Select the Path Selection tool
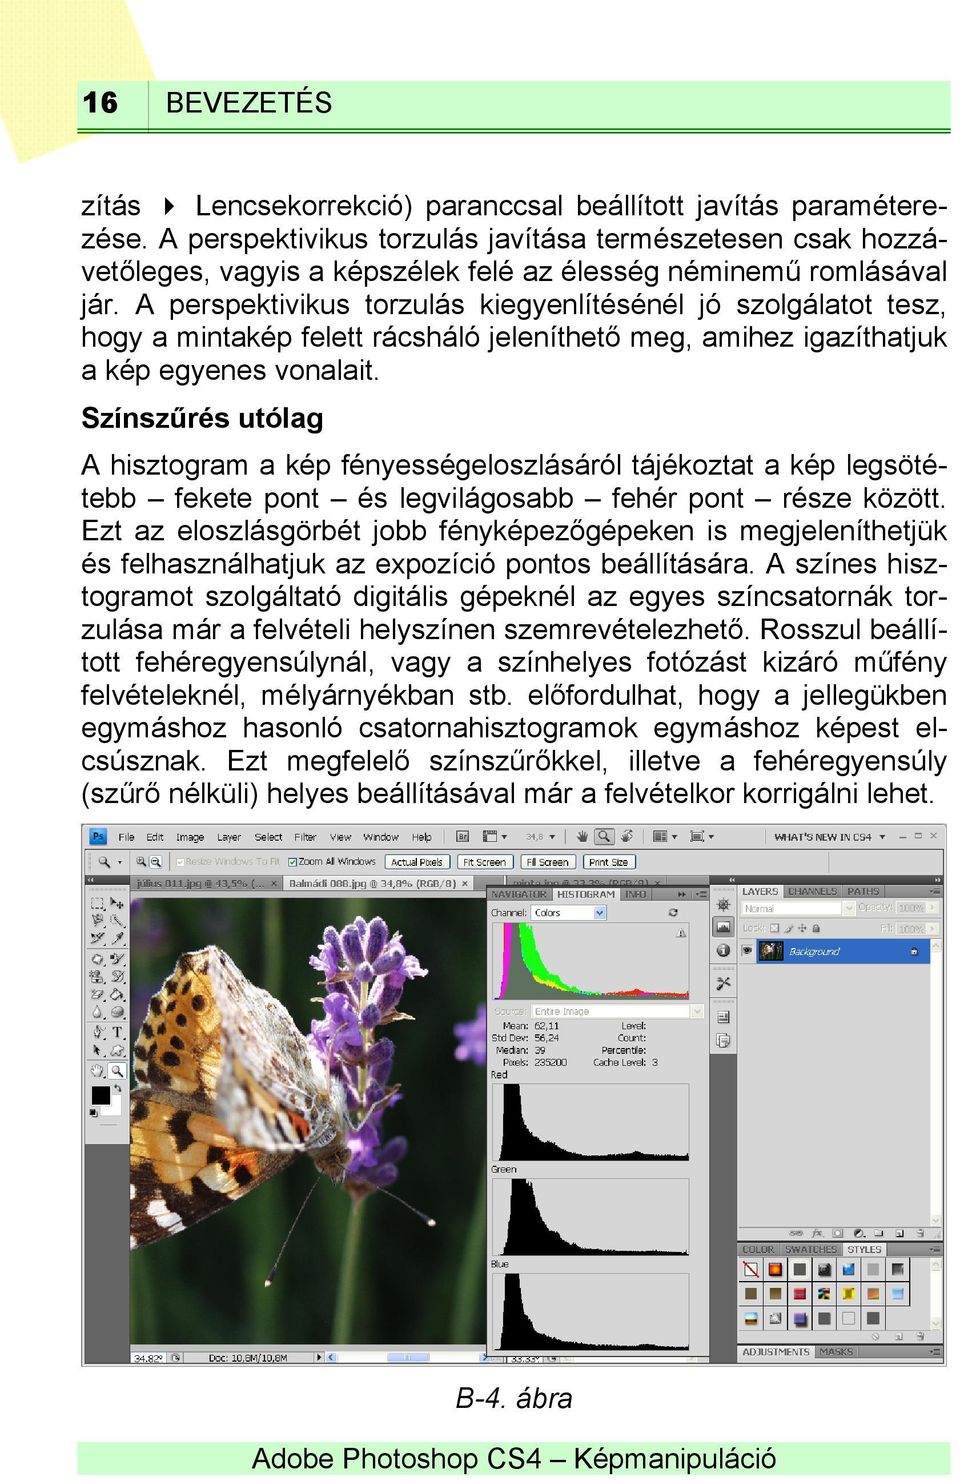Image resolution: width=960 pixels, height=1481 pixels. coord(97,1050)
